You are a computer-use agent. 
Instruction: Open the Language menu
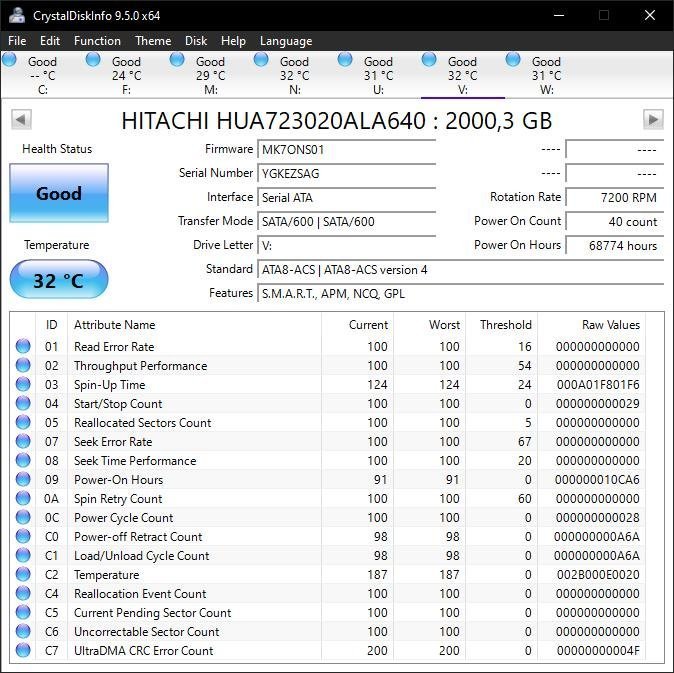point(286,41)
